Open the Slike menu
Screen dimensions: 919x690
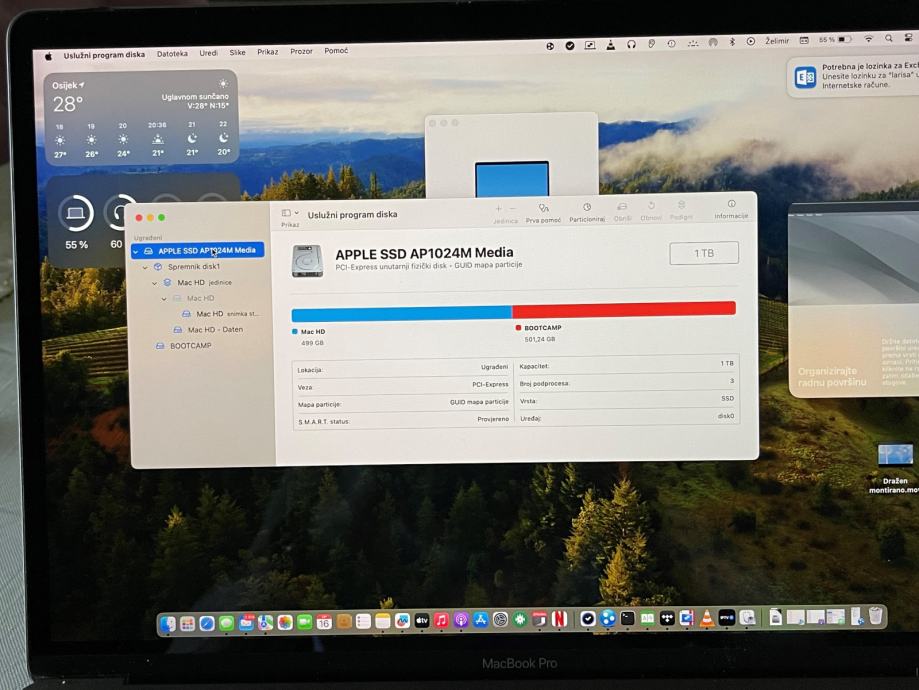[237, 52]
